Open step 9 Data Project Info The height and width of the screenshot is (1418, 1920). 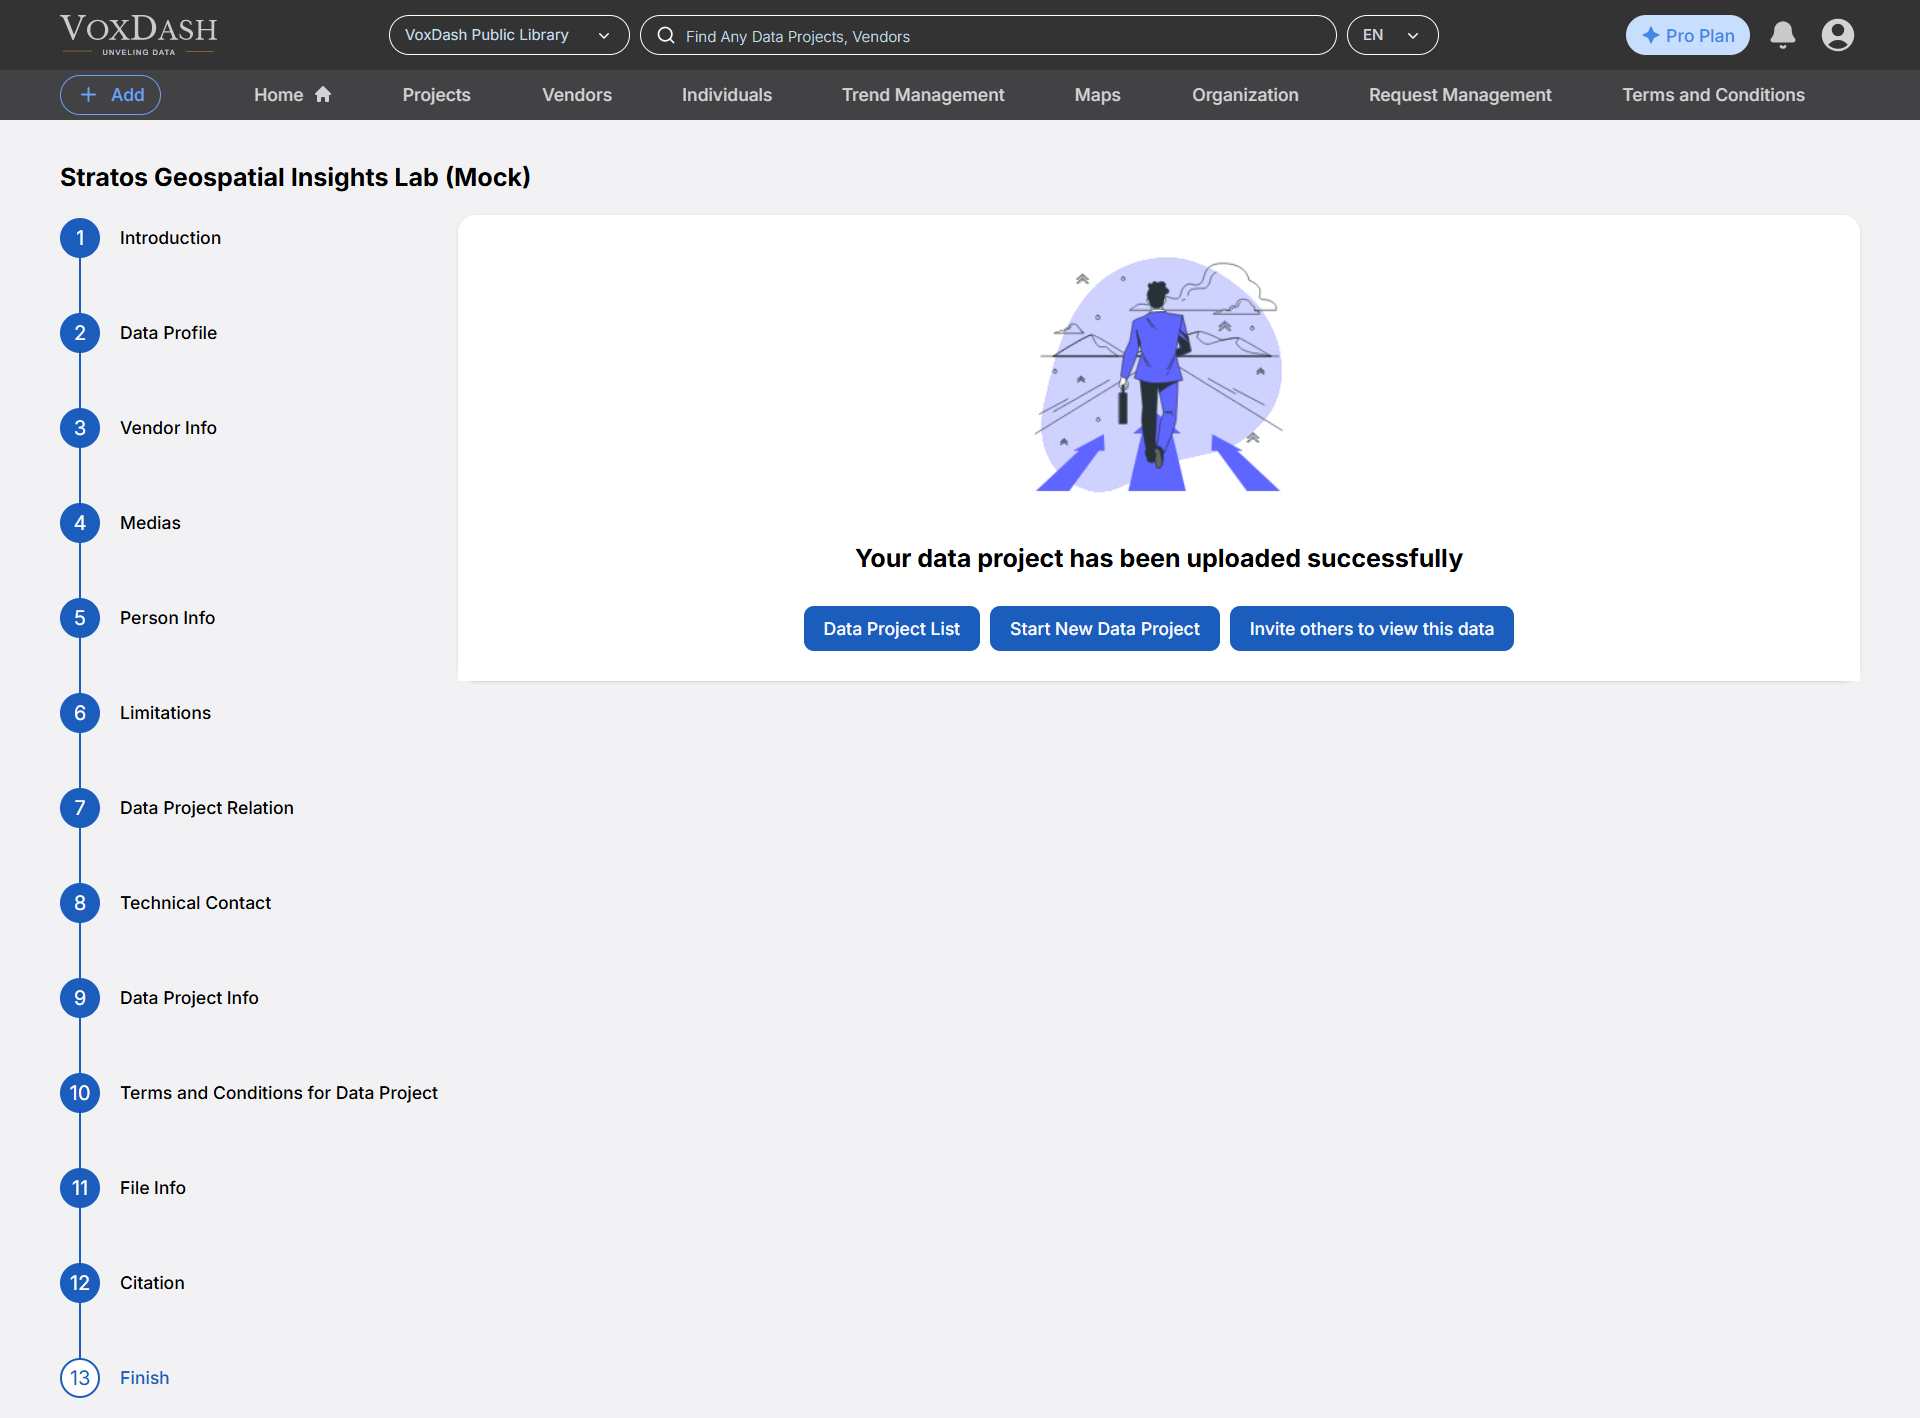coord(189,998)
